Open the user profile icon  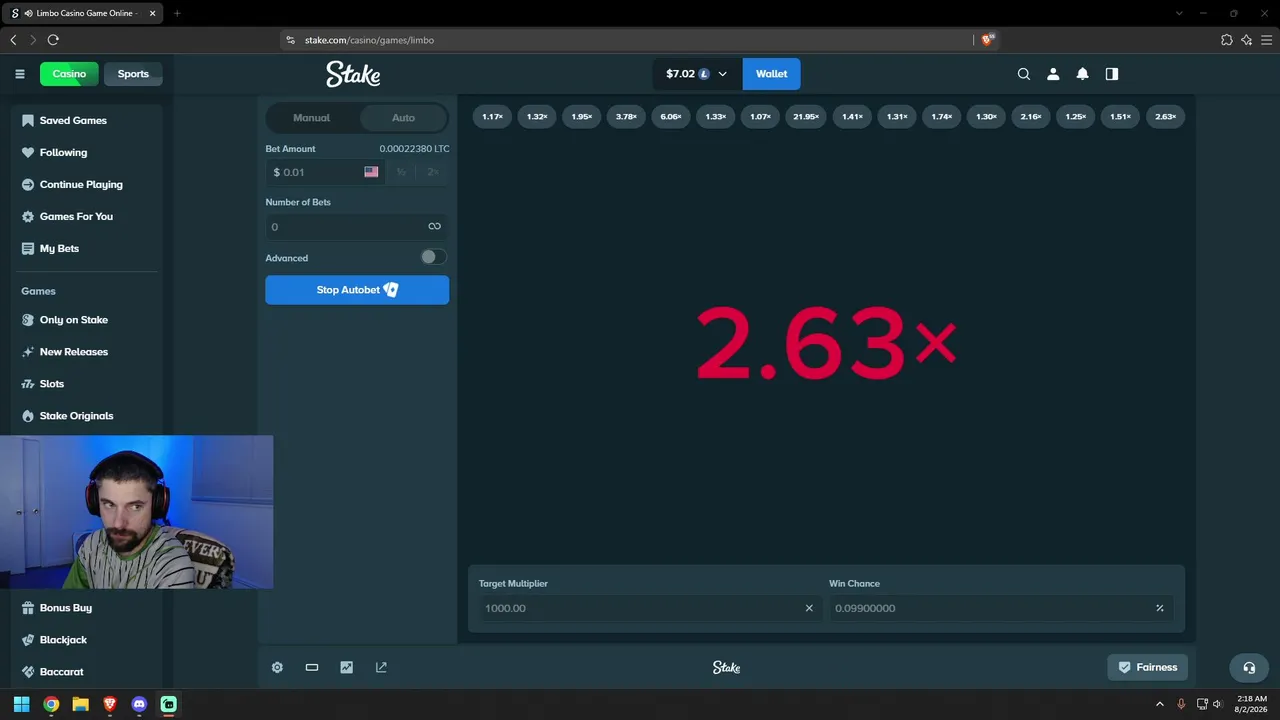pyautogui.click(x=1053, y=74)
